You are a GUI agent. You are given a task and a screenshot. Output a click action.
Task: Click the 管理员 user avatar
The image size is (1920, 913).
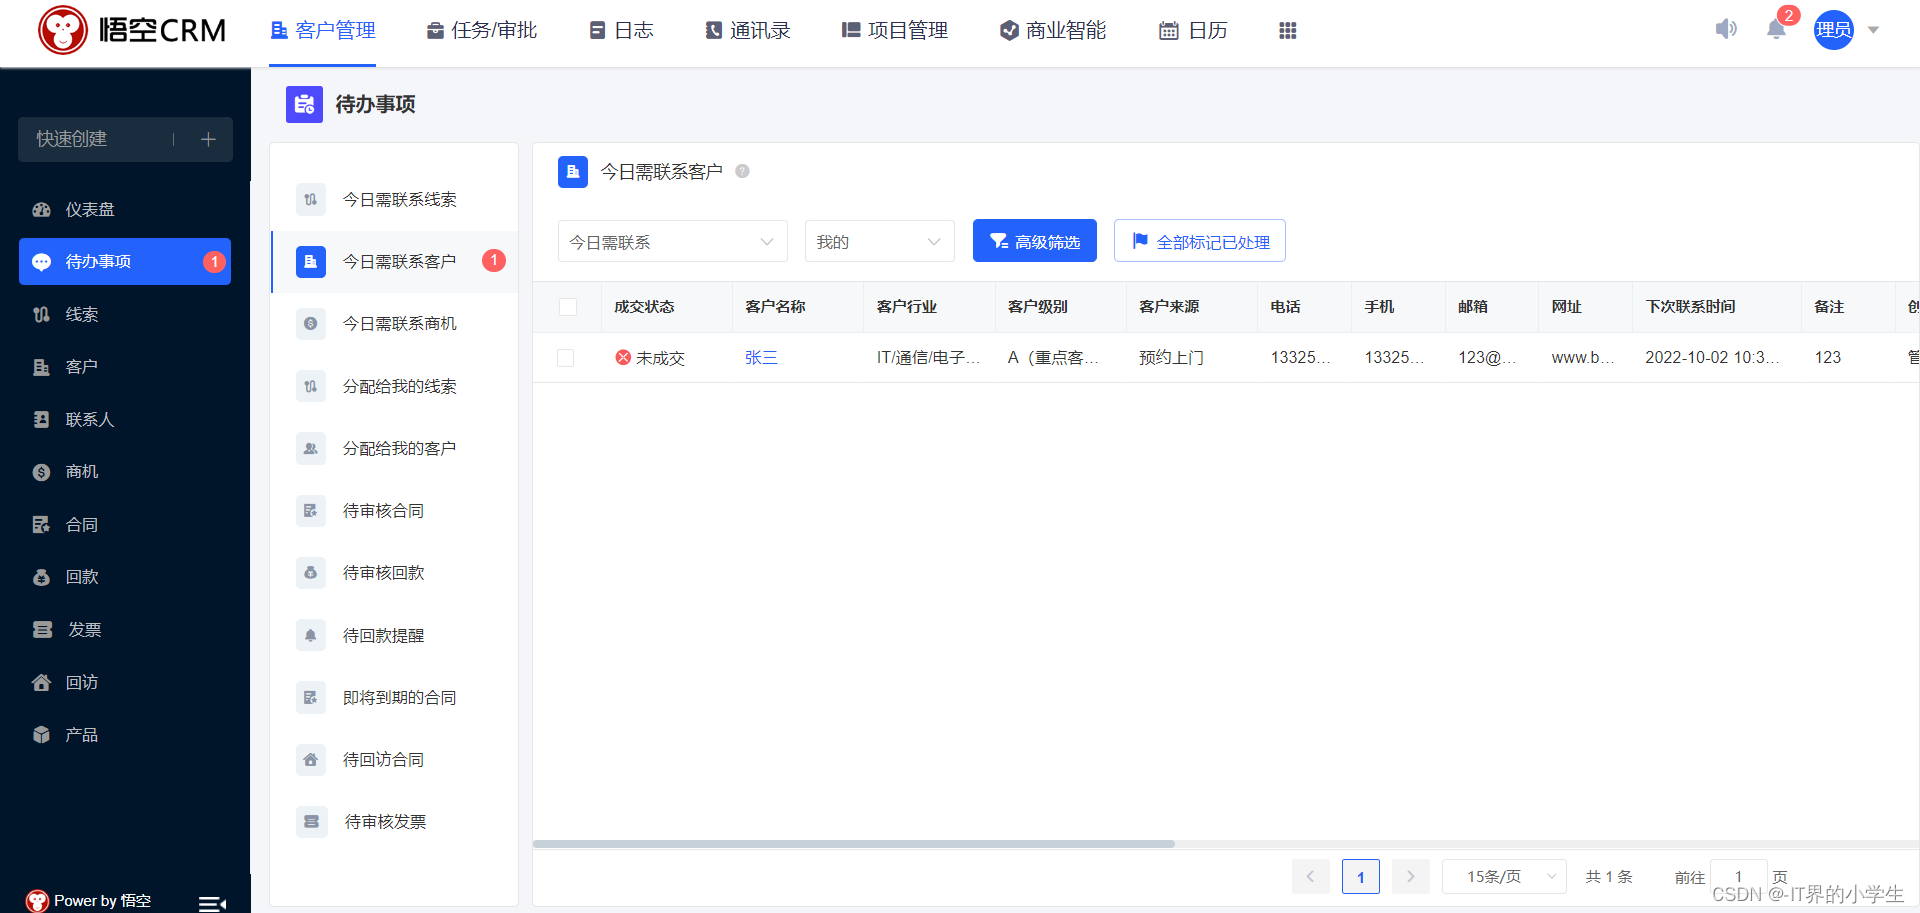pos(1834,30)
